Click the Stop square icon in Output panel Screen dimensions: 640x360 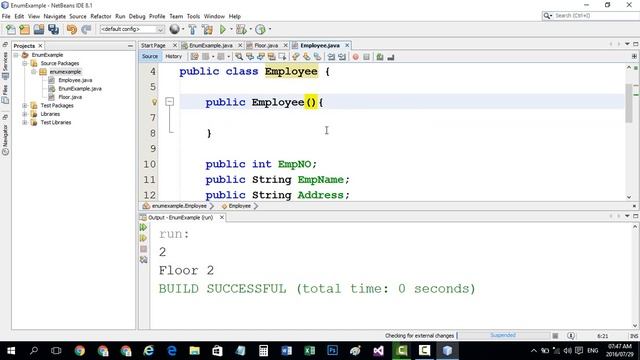click(143, 249)
